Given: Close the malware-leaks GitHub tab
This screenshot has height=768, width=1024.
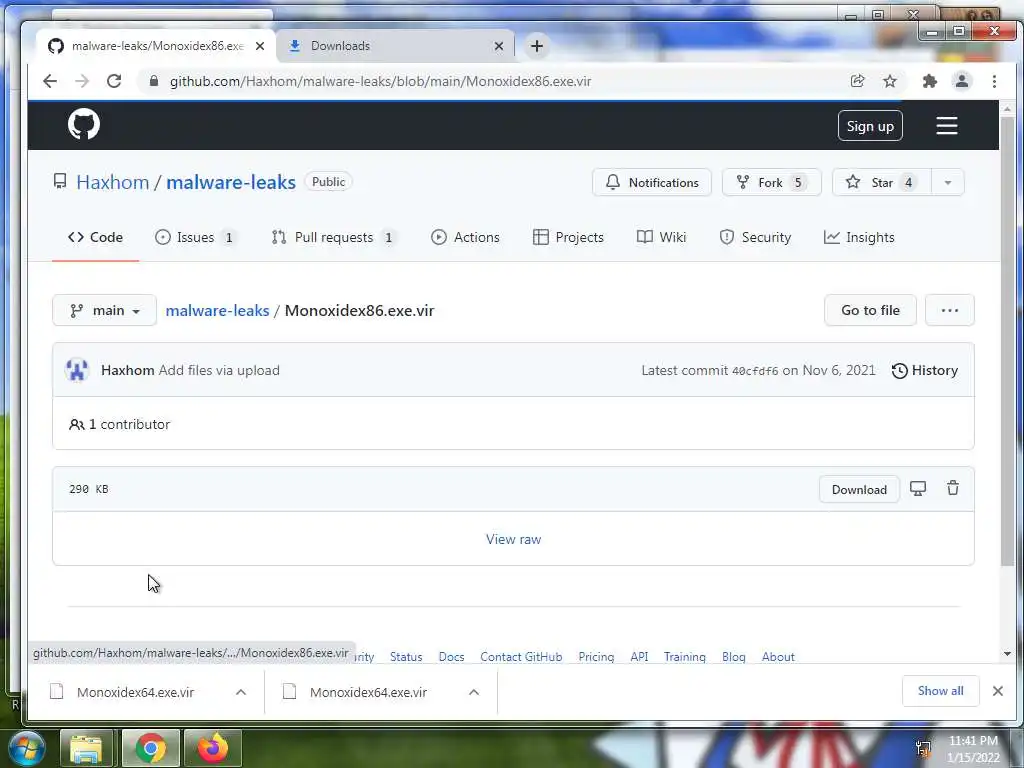Looking at the screenshot, I should 260,46.
